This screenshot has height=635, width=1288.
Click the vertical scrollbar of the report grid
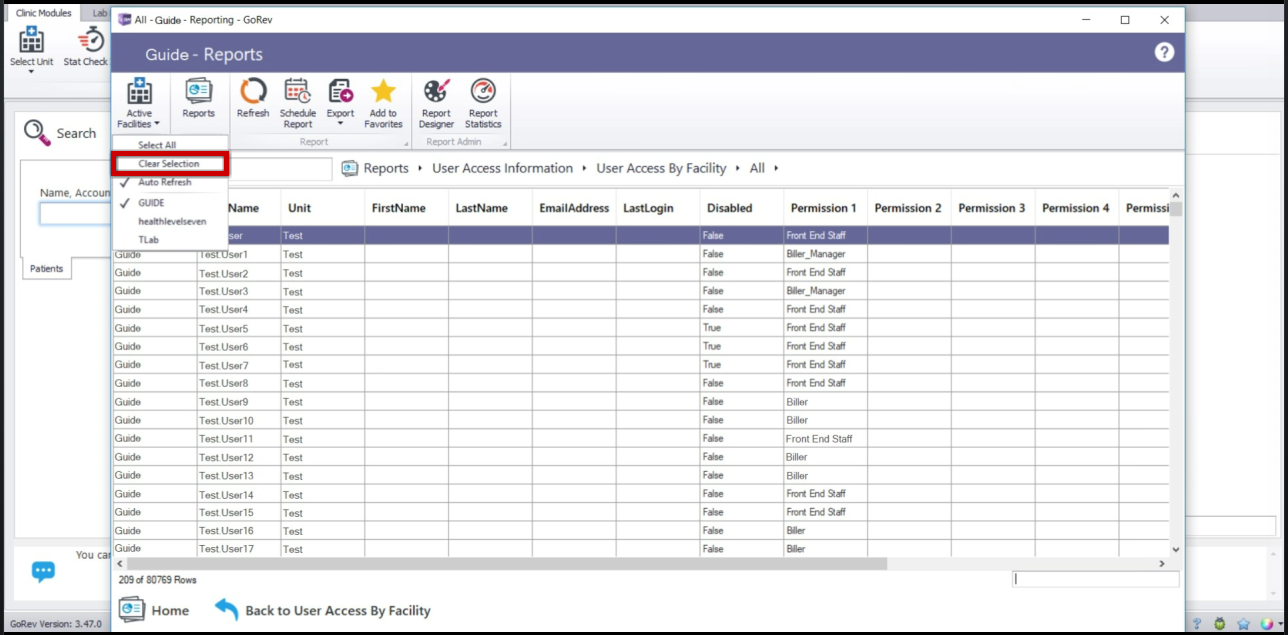tap(1175, 209)
